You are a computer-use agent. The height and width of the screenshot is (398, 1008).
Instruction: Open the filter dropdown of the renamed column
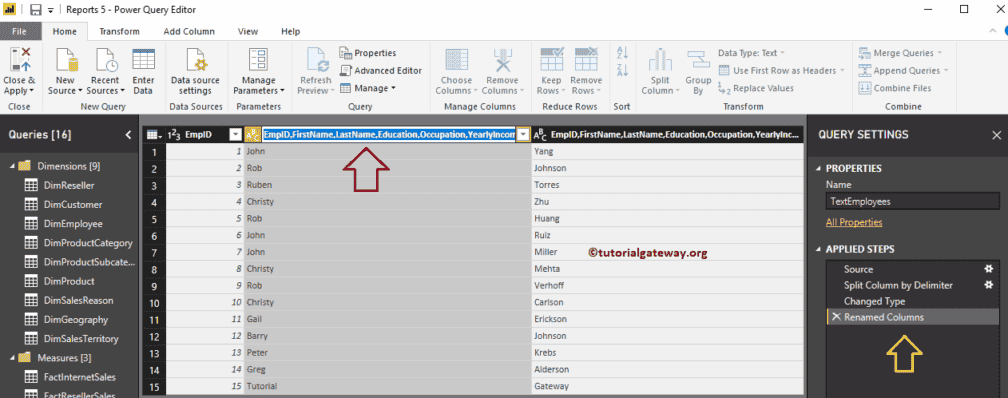[x=523, y=134]
